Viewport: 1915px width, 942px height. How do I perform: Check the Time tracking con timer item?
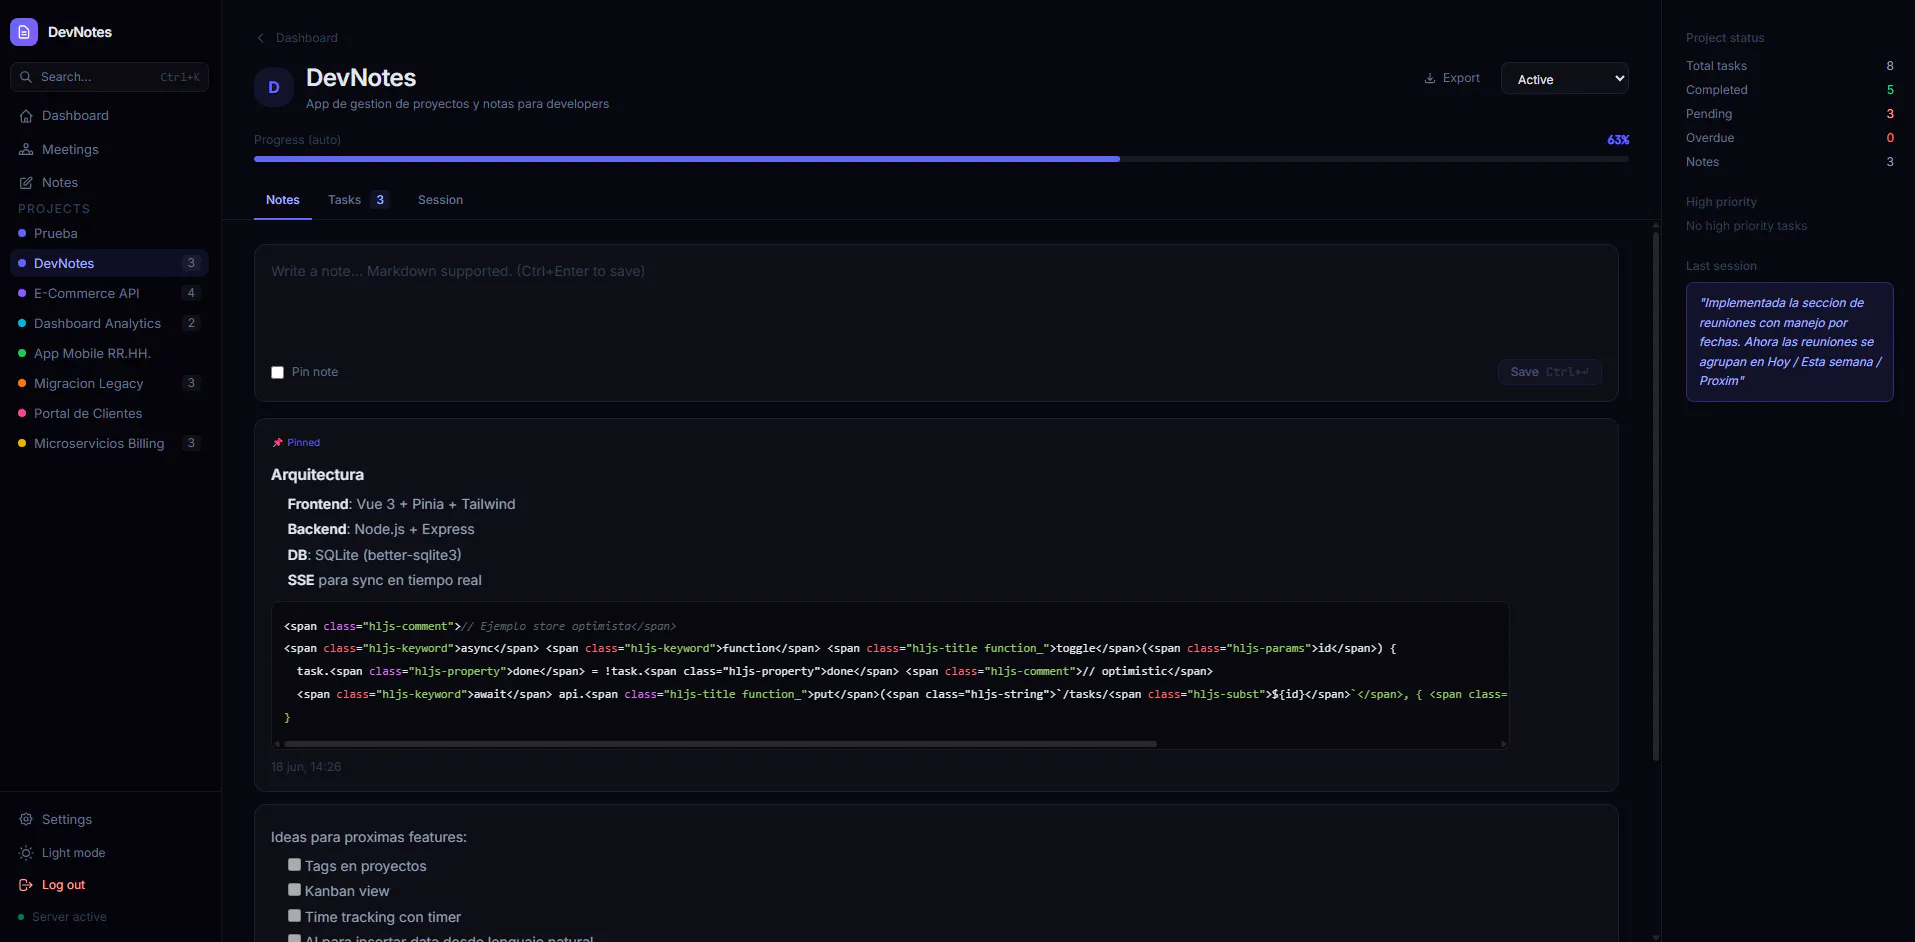pyautogui.click(x=294, y=915)
